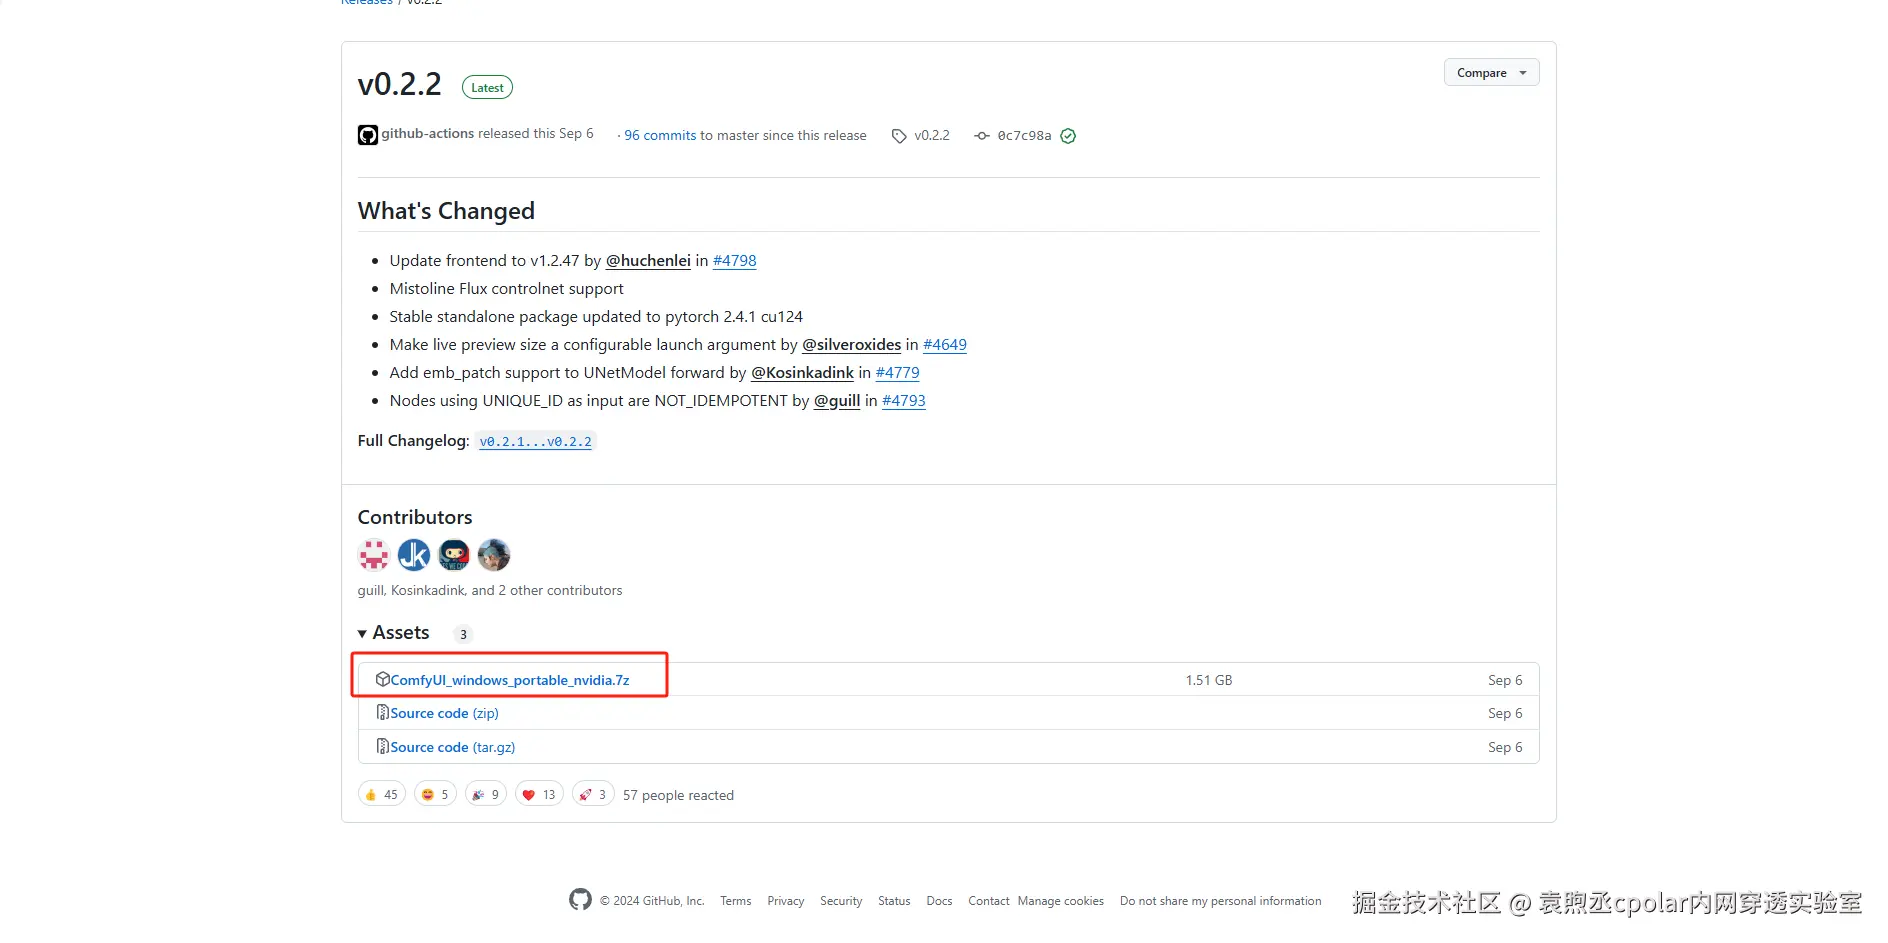Open pull request #4793

coord(904,400)
